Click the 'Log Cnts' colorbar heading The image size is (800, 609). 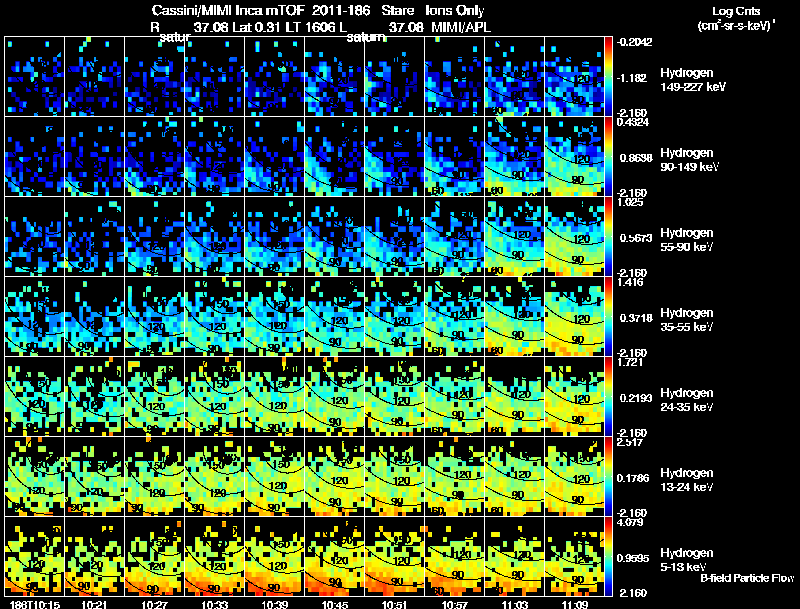pos(736,11)
